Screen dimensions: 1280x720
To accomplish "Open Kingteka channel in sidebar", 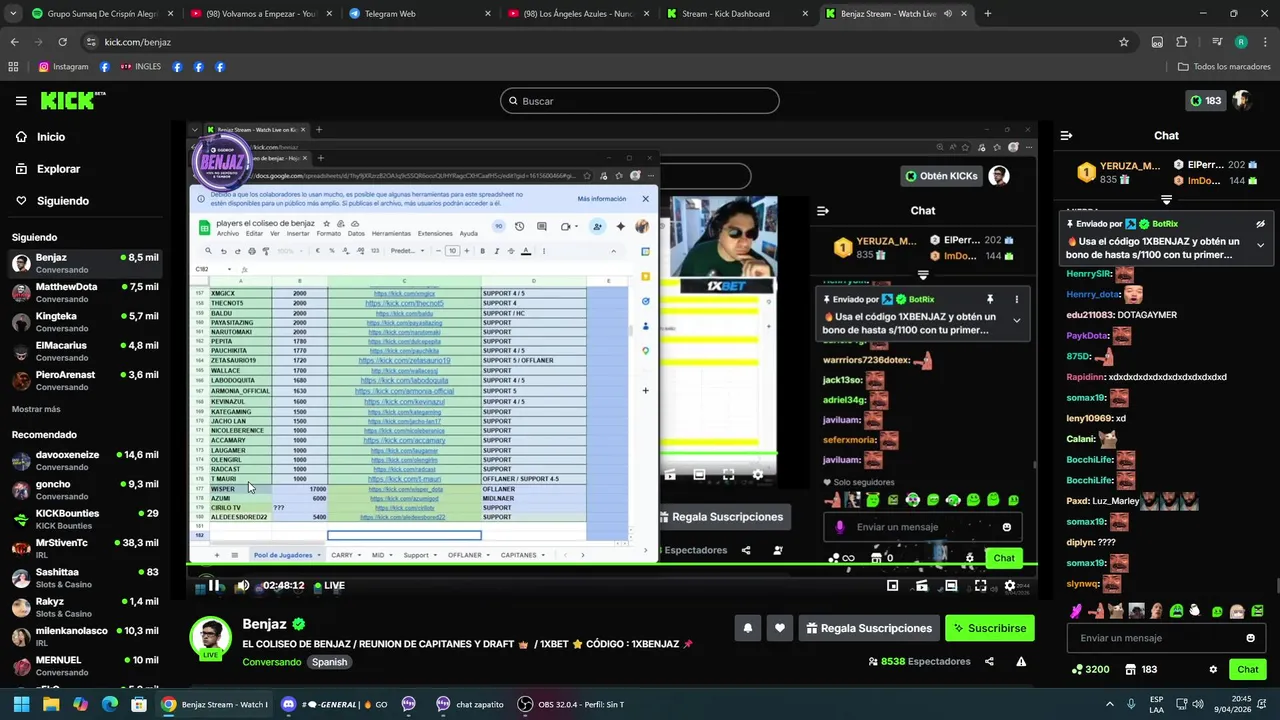I will click(x=85, y=322).
